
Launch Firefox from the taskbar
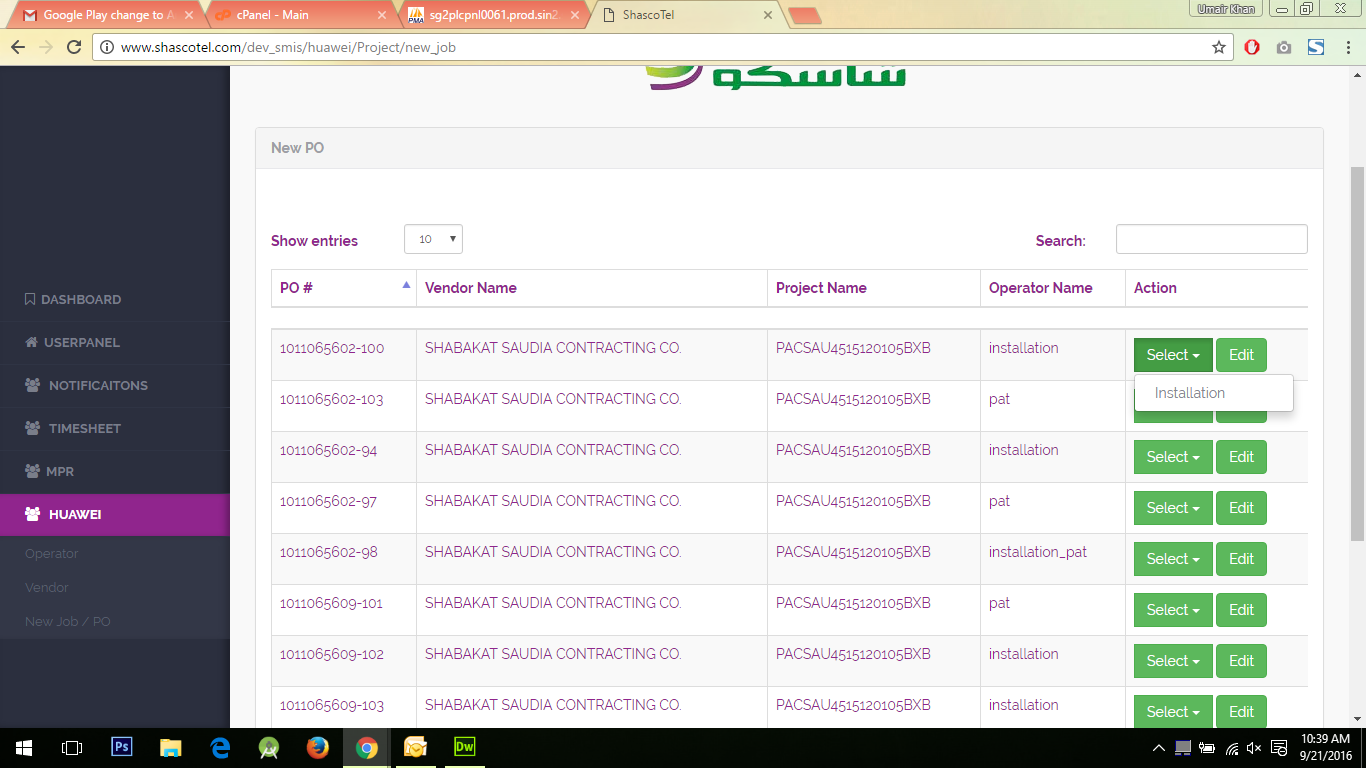pyautogui.click(x=318, y=747)
